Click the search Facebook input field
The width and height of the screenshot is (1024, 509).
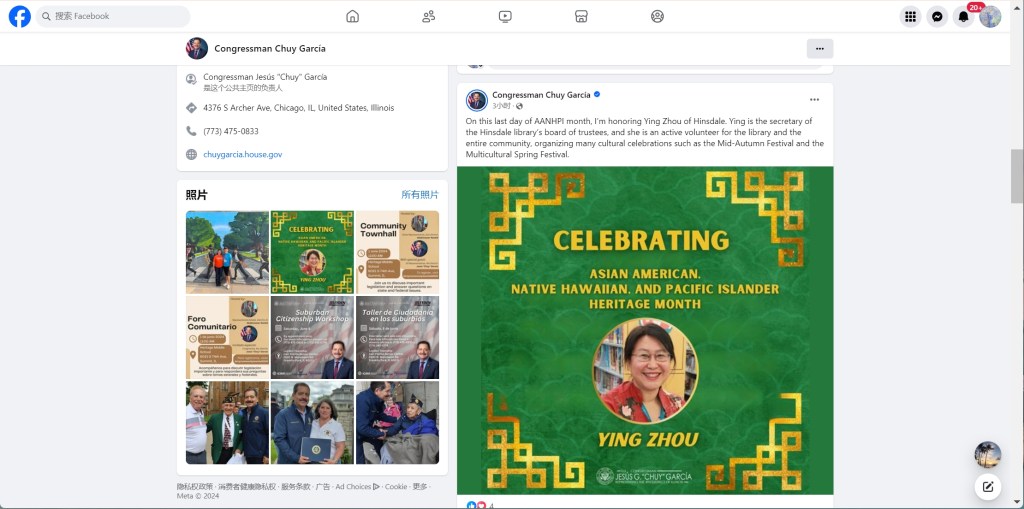tap(113, 16)
